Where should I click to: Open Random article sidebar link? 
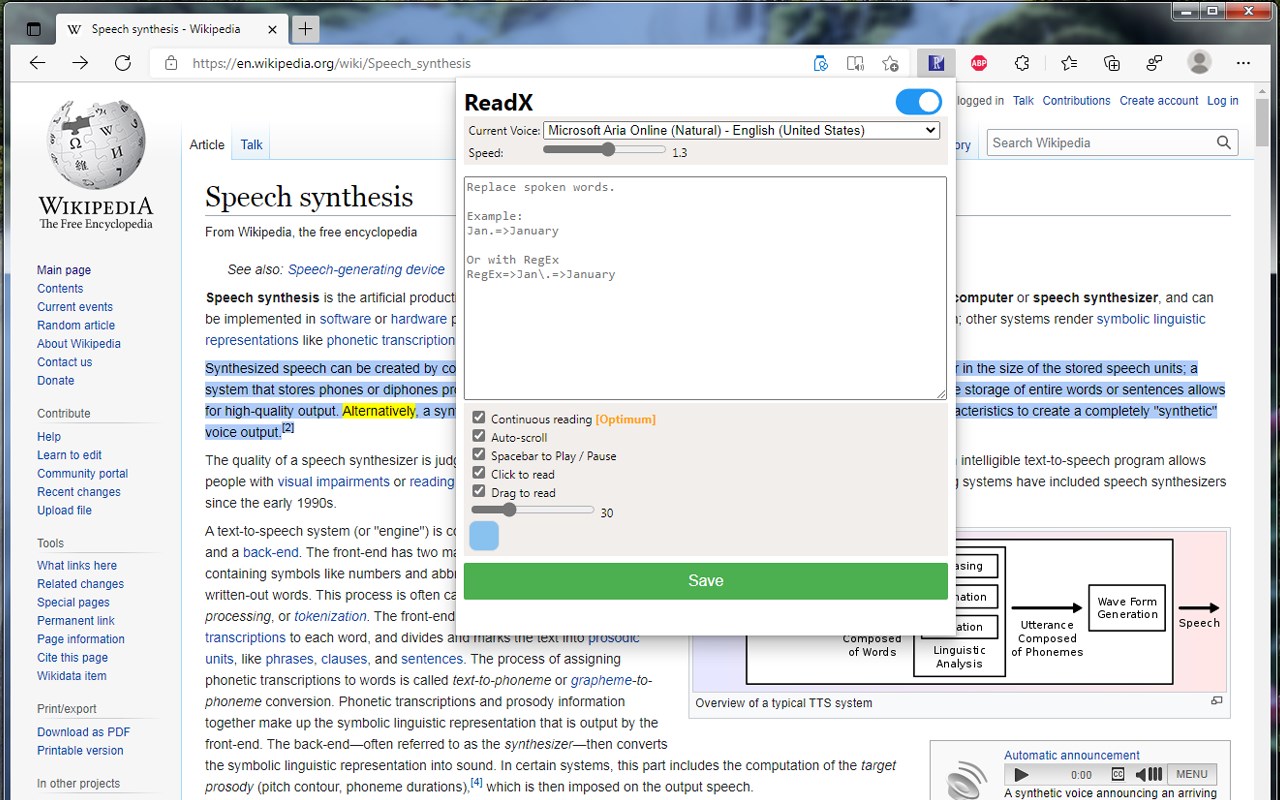[76, 325]
